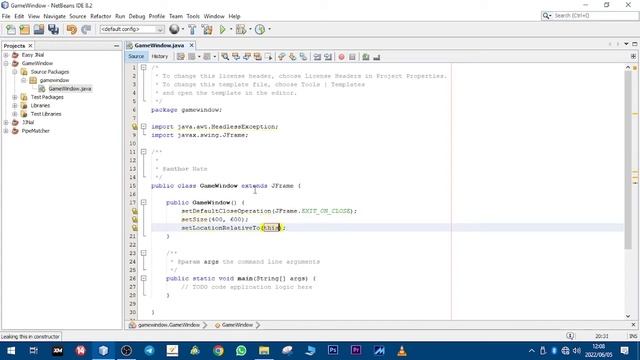The width and height of the screenshot is (640, 360).
Task: Collapse the GameWindow project node
Action: click(6, 63)
